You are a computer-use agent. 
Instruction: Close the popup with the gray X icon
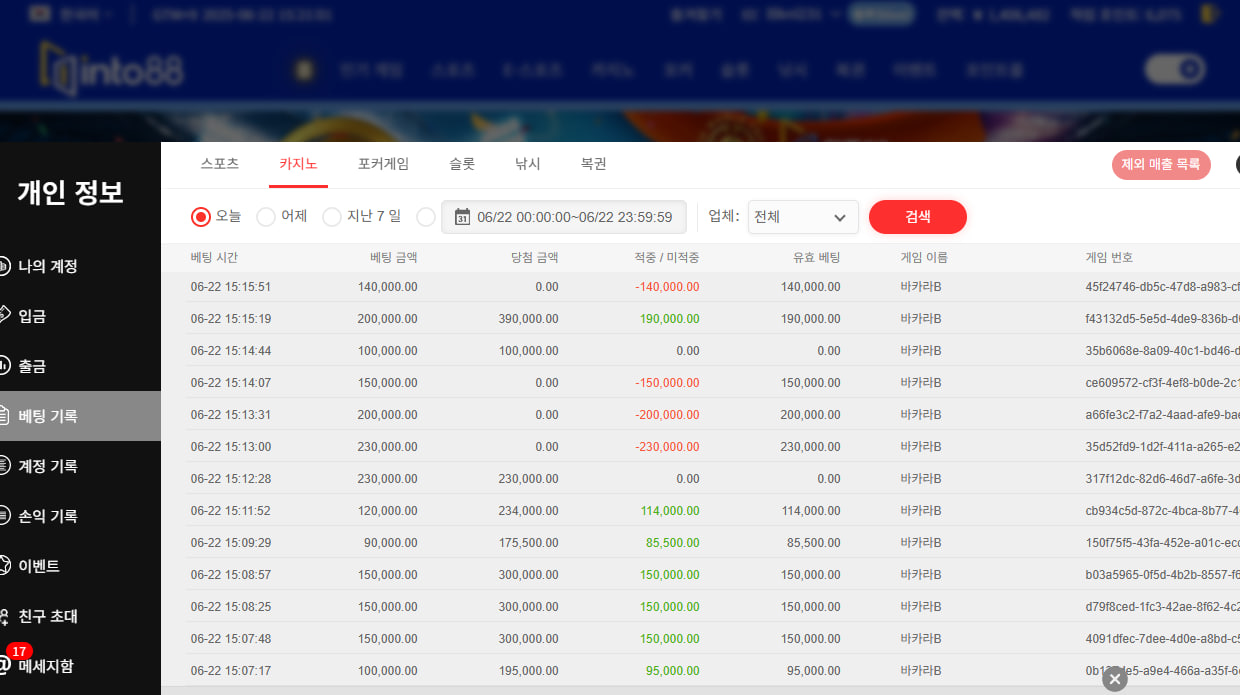coord(1115,679)
